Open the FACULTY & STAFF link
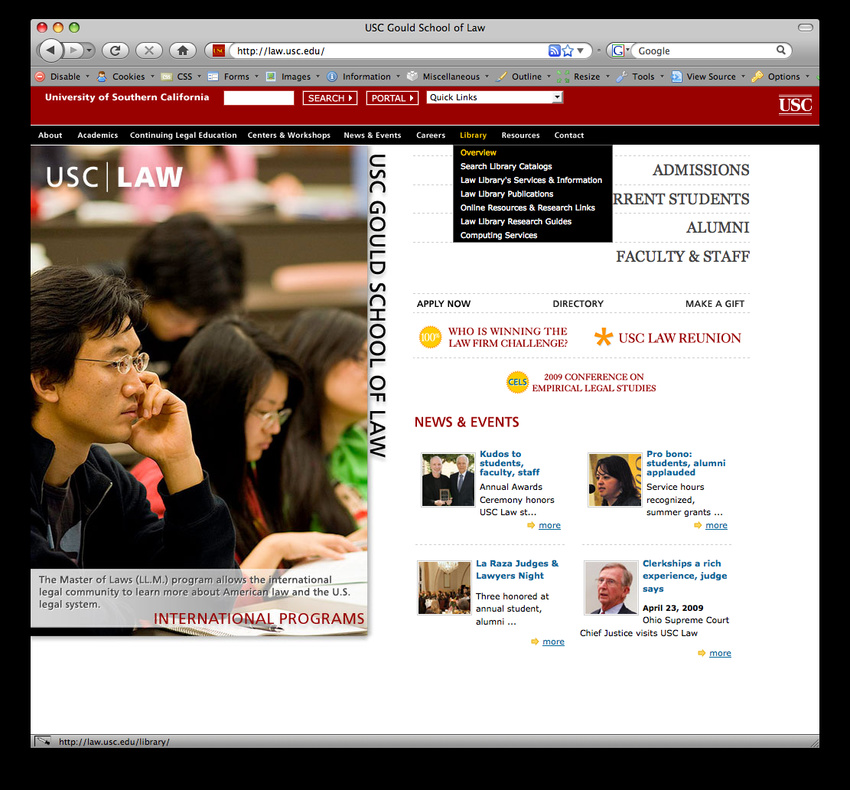The image size is (850, 790). click(682, 256)
